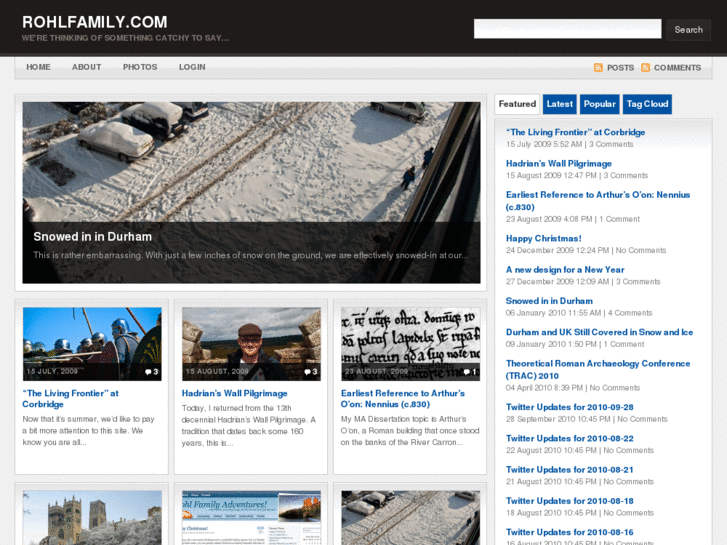Viewport: 727px width, 545px height.
Task: Click the text "24 December 2009 12:24 PM | No Comments"
Action: click(x=586, y=250)
